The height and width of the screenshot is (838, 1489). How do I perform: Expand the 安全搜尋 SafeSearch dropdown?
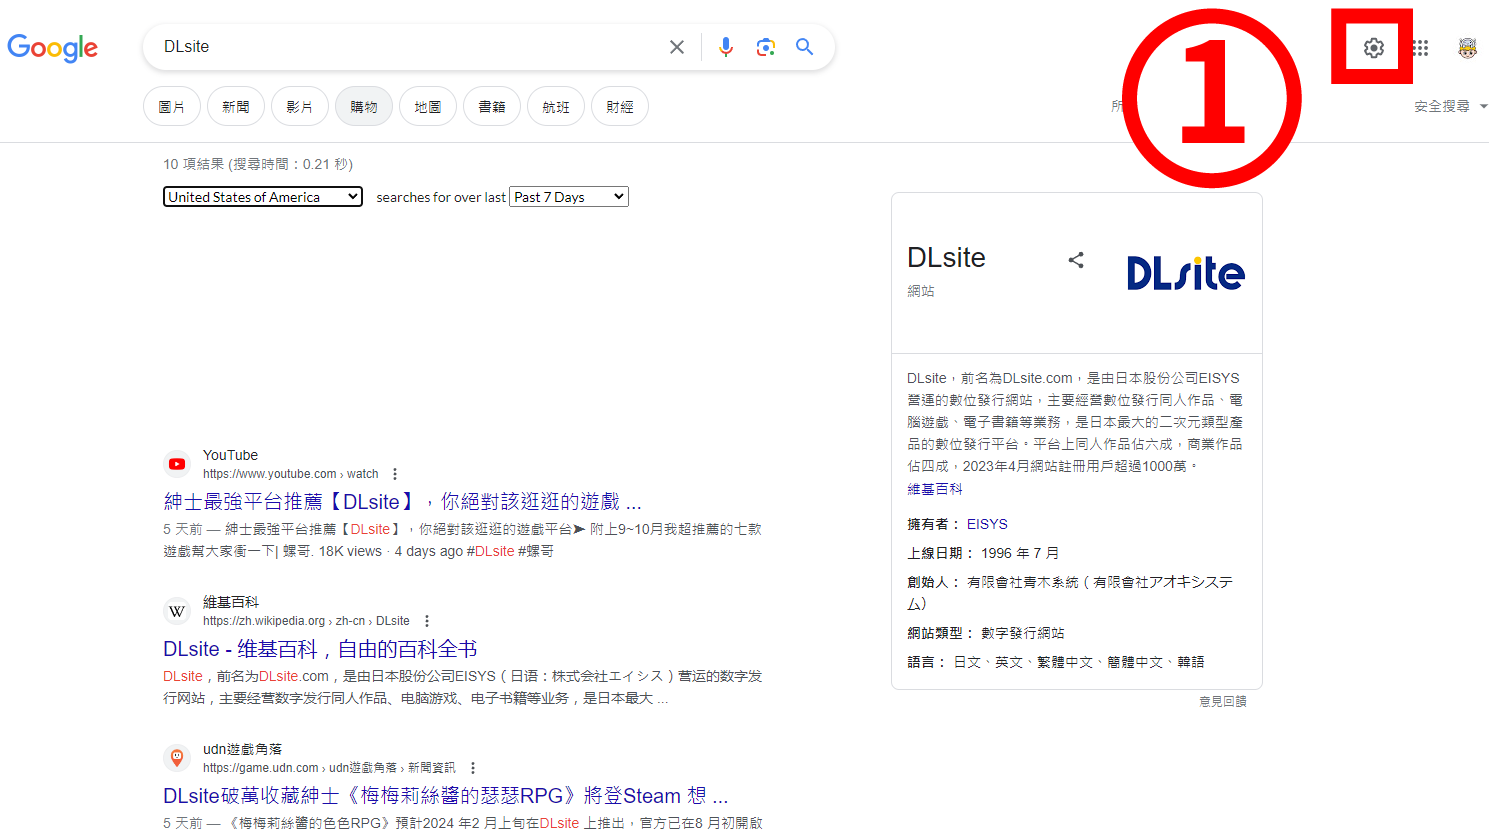click(1450, 105)
